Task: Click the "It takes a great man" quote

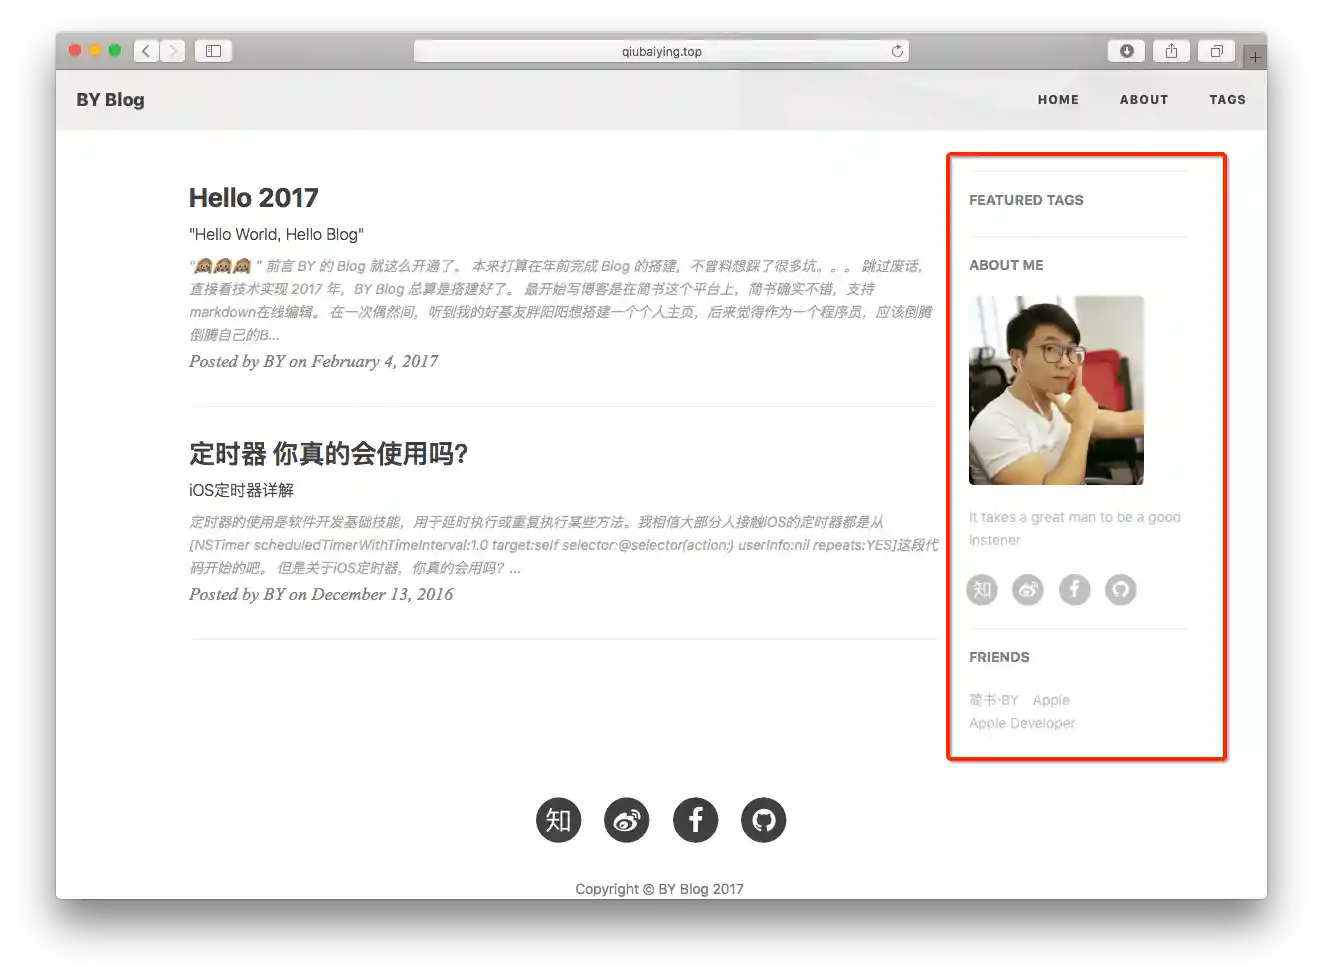Action: click(1075, 528)
